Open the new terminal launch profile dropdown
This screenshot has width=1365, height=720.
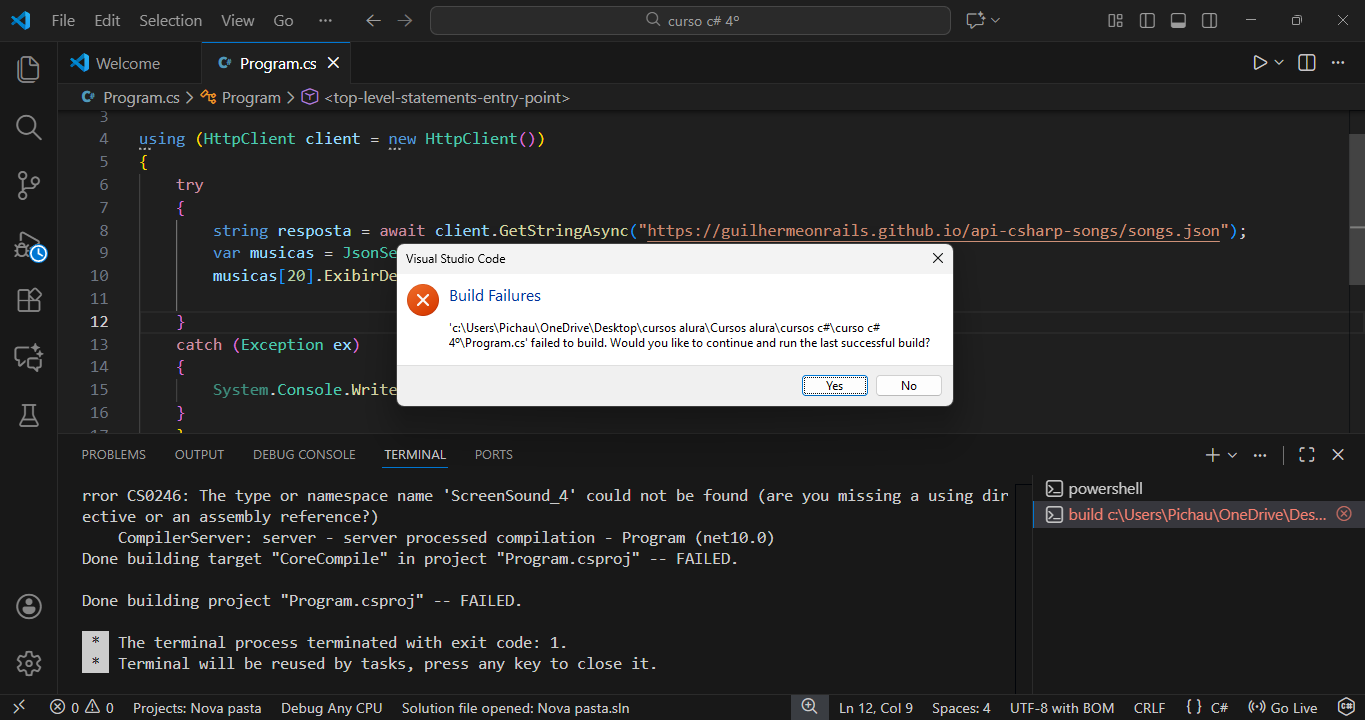(x=1232, y=455)
